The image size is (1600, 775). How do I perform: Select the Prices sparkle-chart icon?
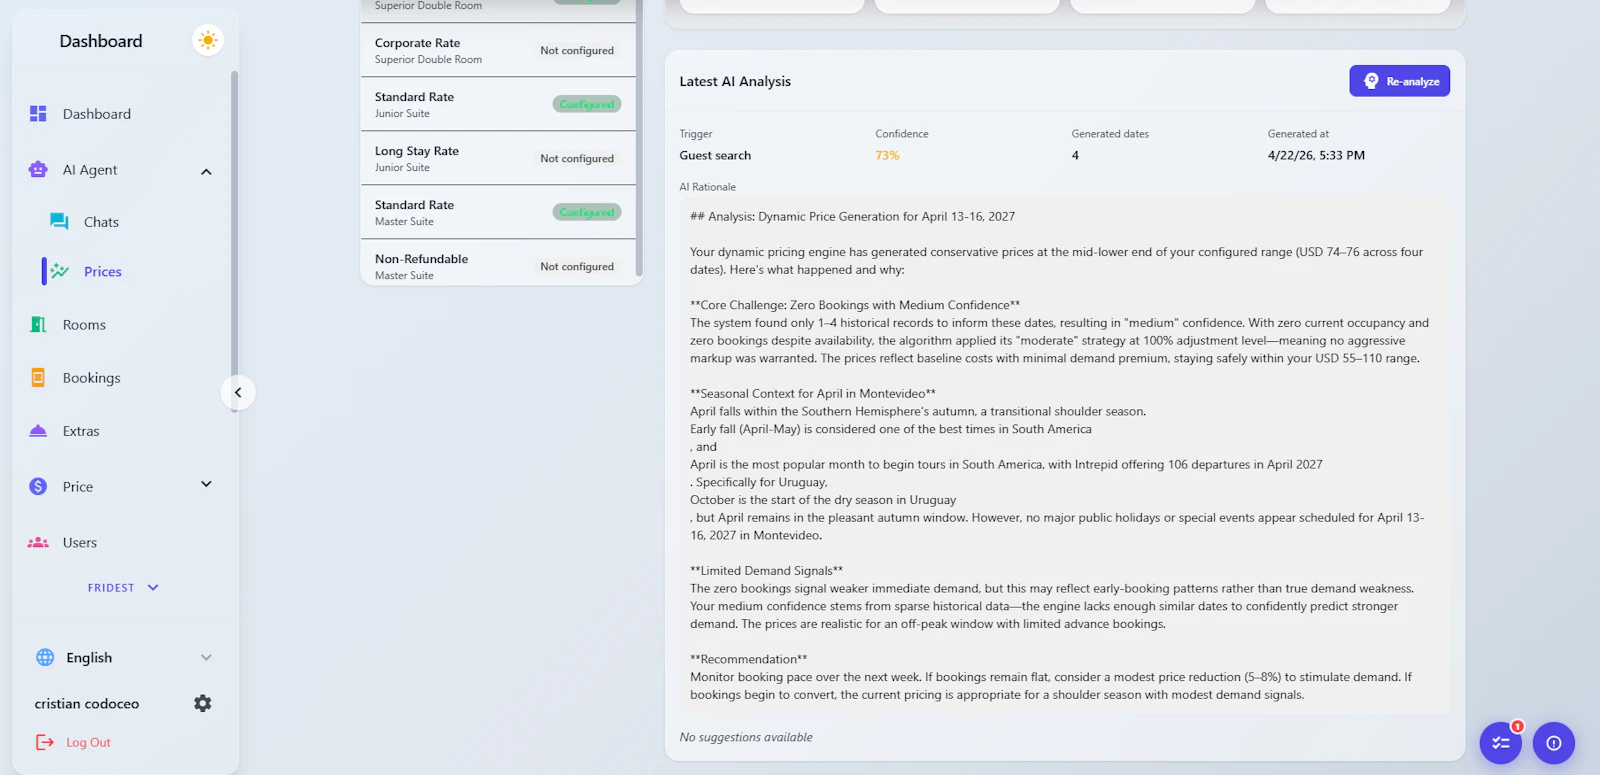pos(60,271)
